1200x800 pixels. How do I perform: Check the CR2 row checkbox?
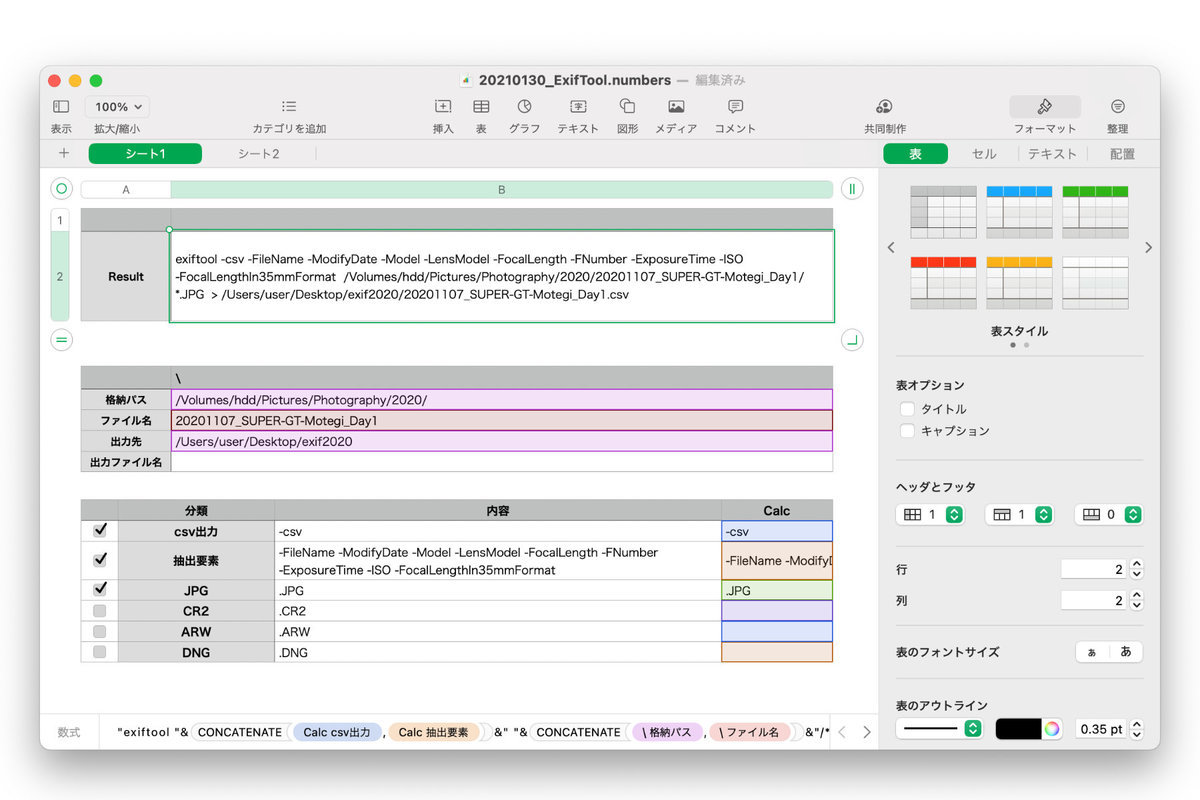tap(100, 611)
